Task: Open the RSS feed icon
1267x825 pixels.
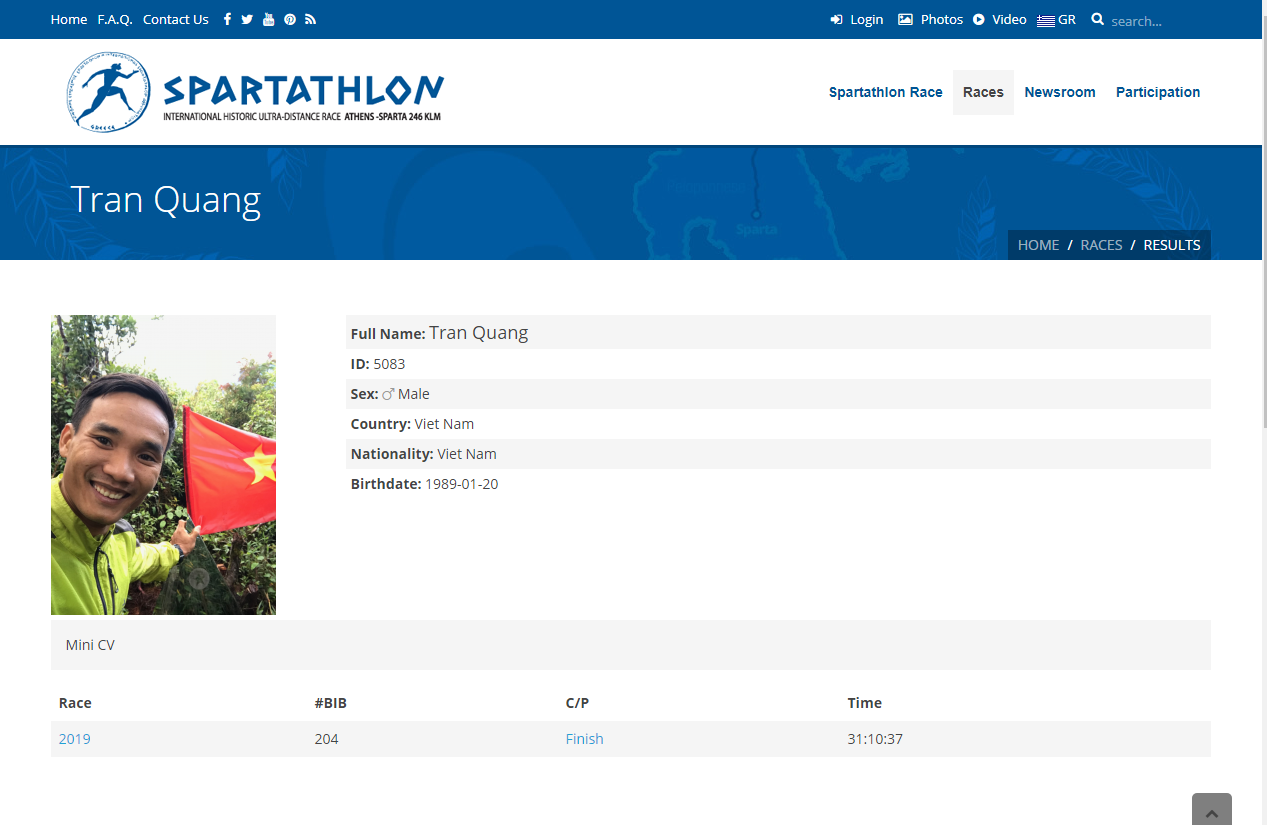Action: (x=311, y=19)
